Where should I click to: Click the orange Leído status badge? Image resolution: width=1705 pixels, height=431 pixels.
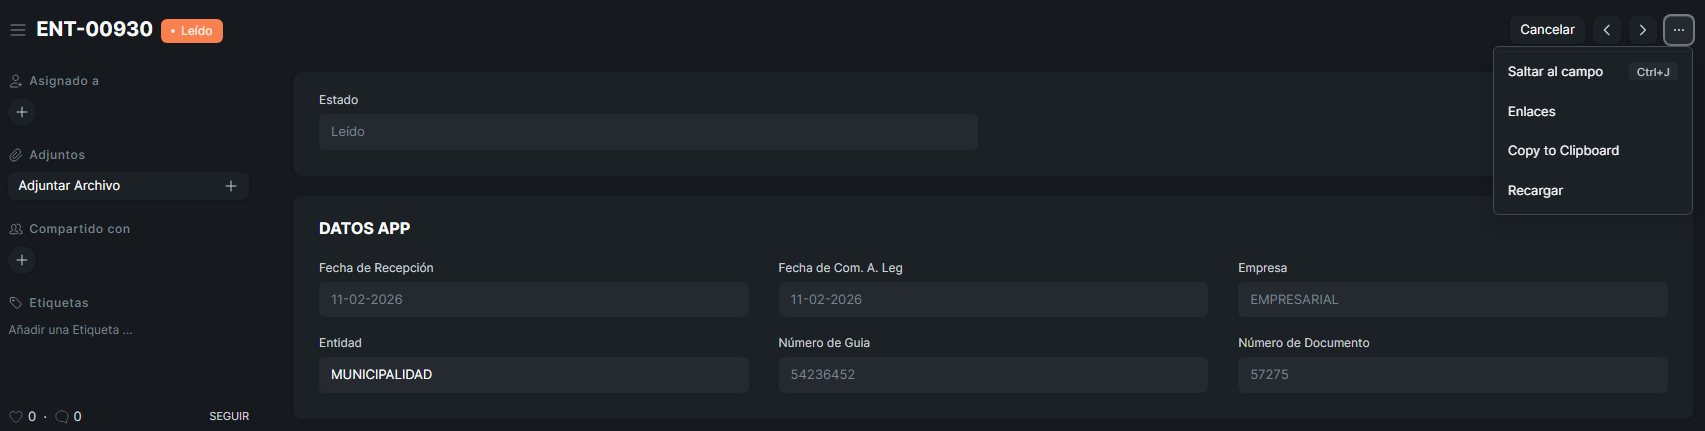coord(192,31)
